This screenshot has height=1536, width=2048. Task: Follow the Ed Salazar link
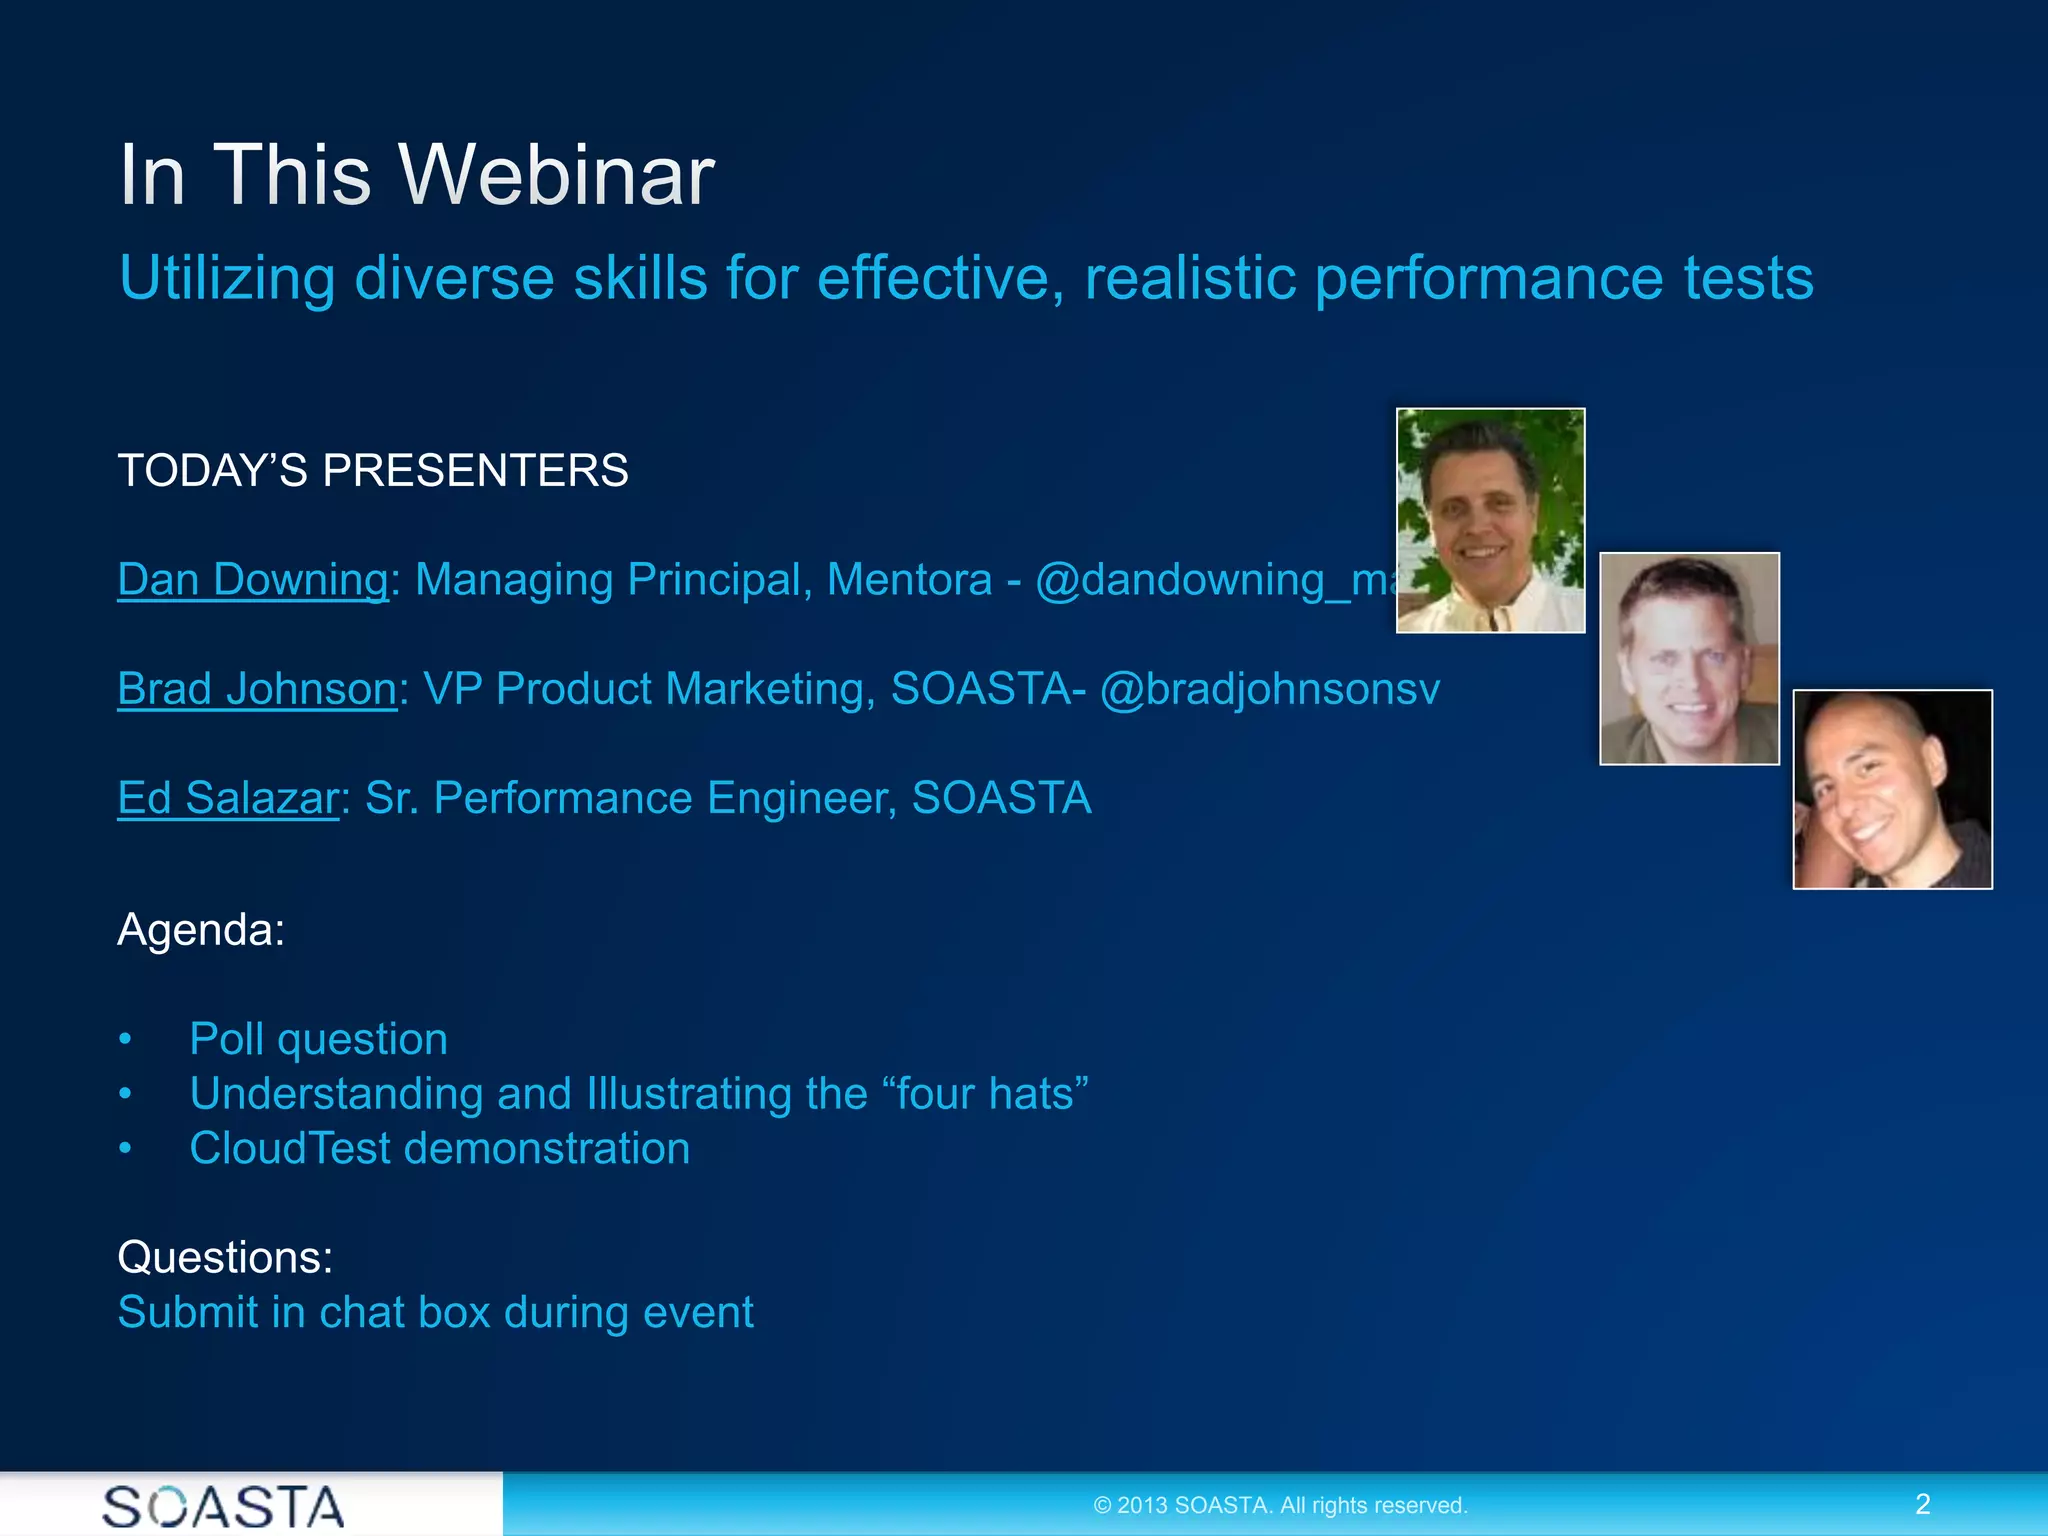pos(228,798)
